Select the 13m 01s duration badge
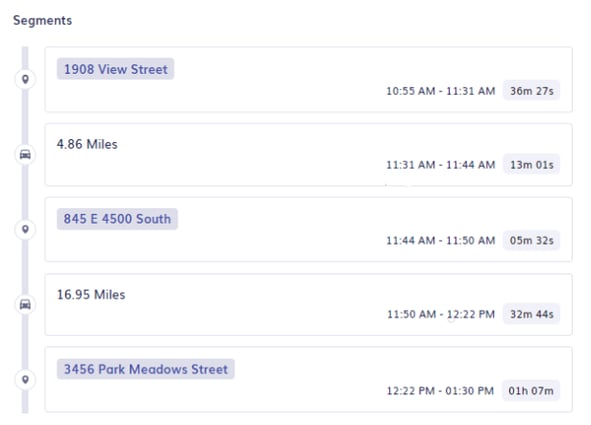This screenshot has height=425, width=591. tap(531, 165)
